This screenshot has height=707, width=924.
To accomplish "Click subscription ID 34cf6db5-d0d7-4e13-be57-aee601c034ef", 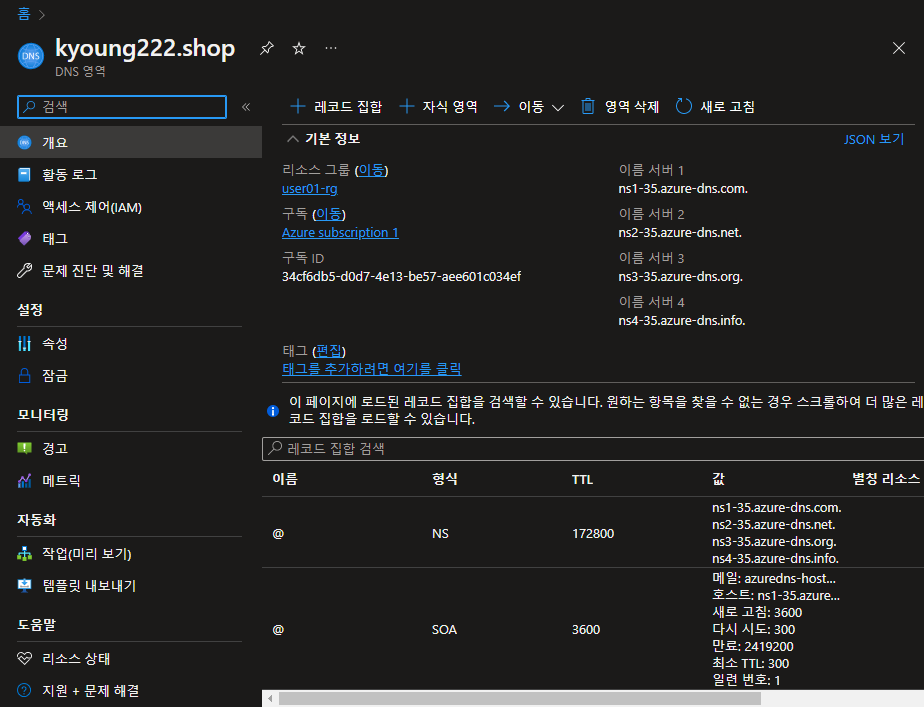I will [x=401, y=277].
